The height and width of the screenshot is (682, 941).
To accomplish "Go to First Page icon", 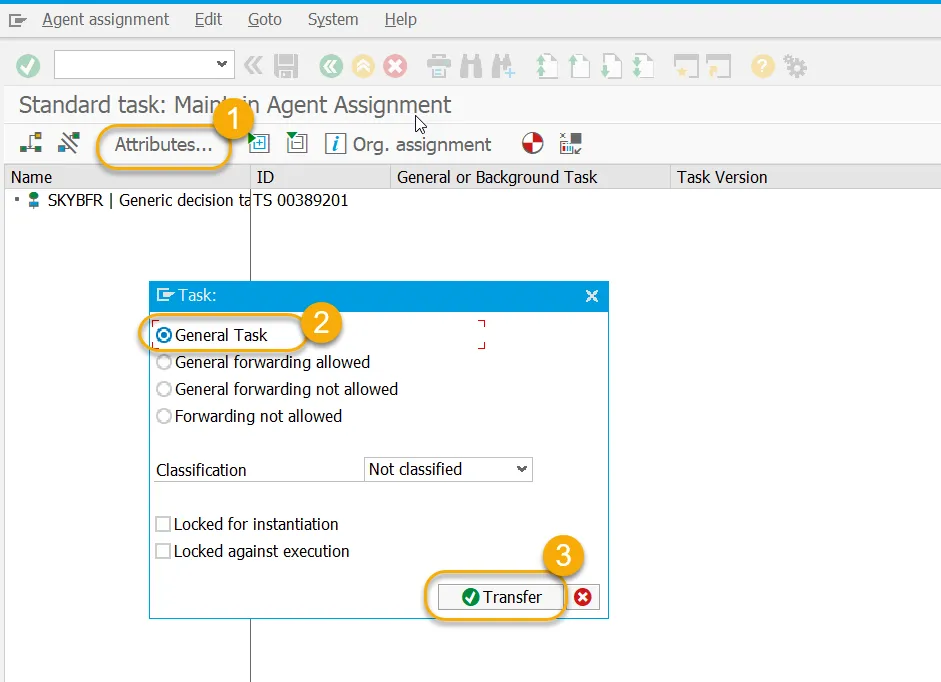I will (547, 66).
